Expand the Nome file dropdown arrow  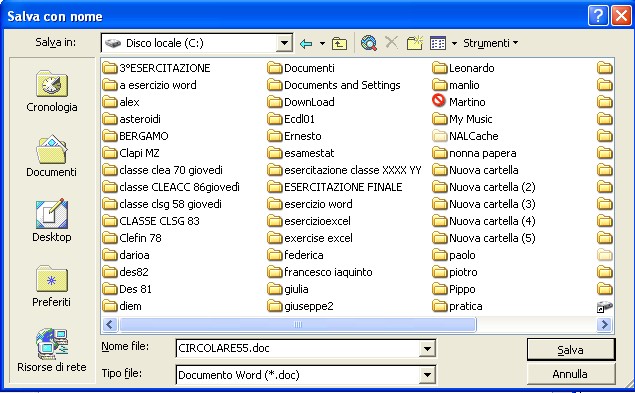(x=427, y=348)
